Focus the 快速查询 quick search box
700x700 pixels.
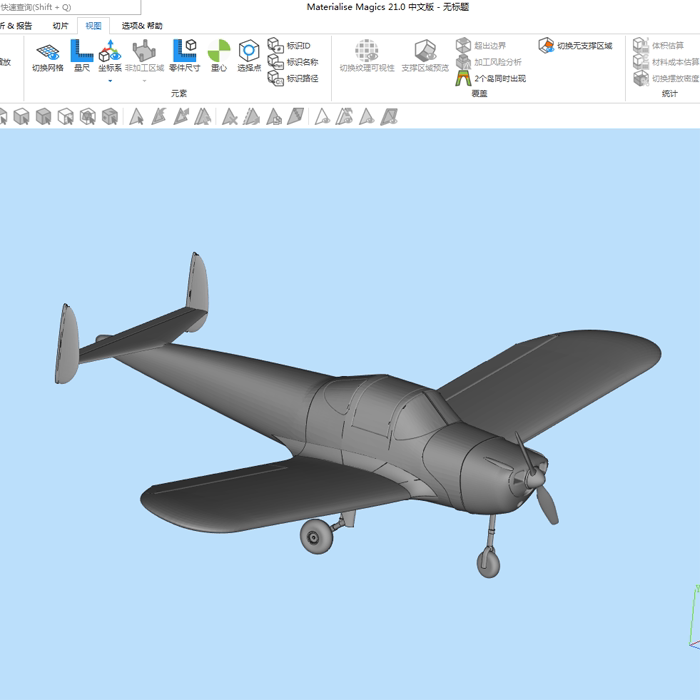[70, 7]
